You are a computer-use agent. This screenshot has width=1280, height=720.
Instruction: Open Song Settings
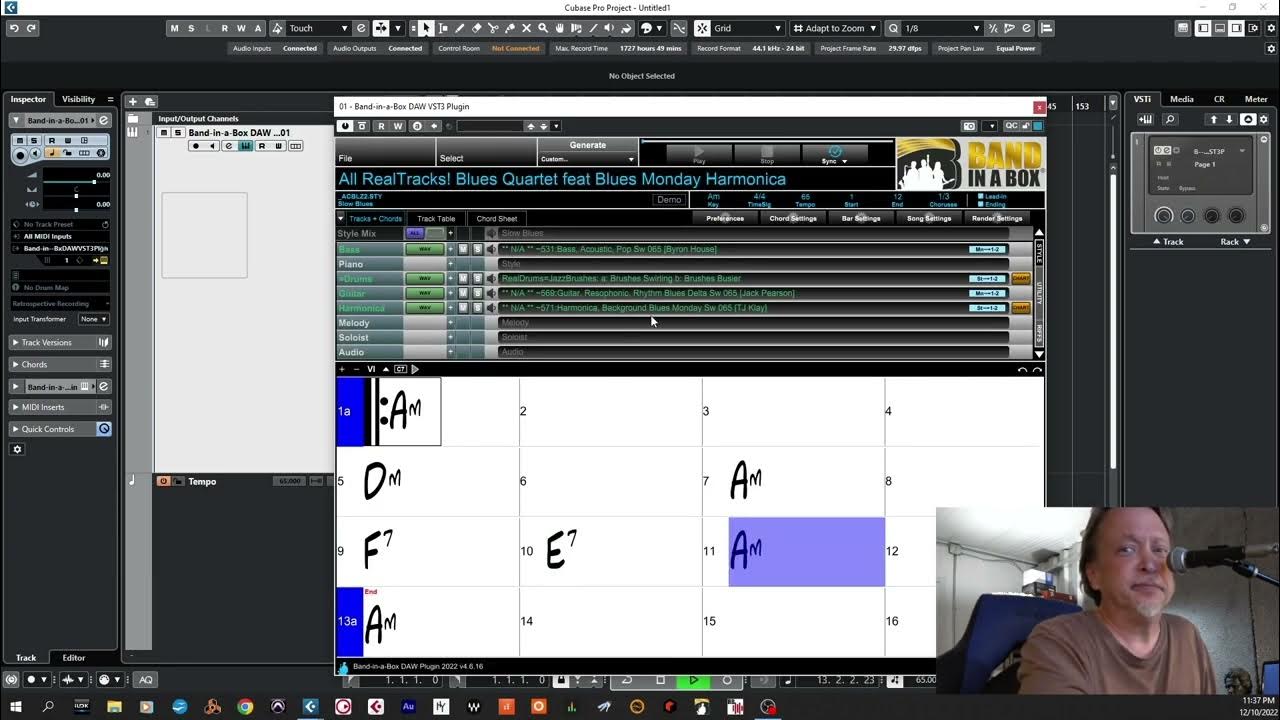tap(929, 218)
